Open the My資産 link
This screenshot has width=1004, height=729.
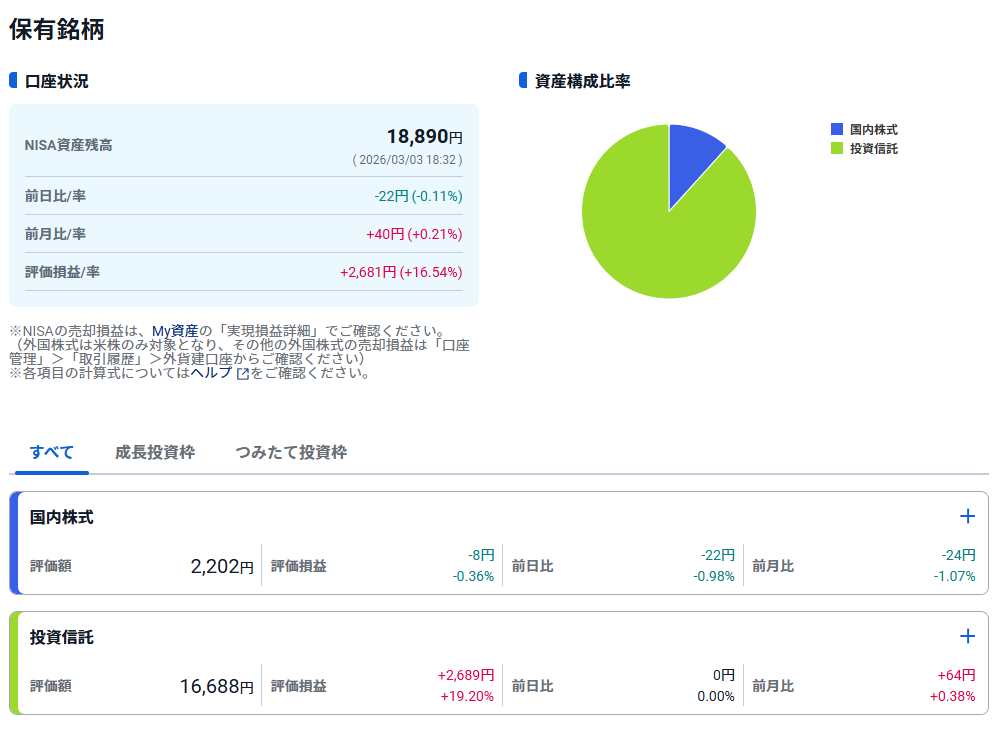click(175, 330)
